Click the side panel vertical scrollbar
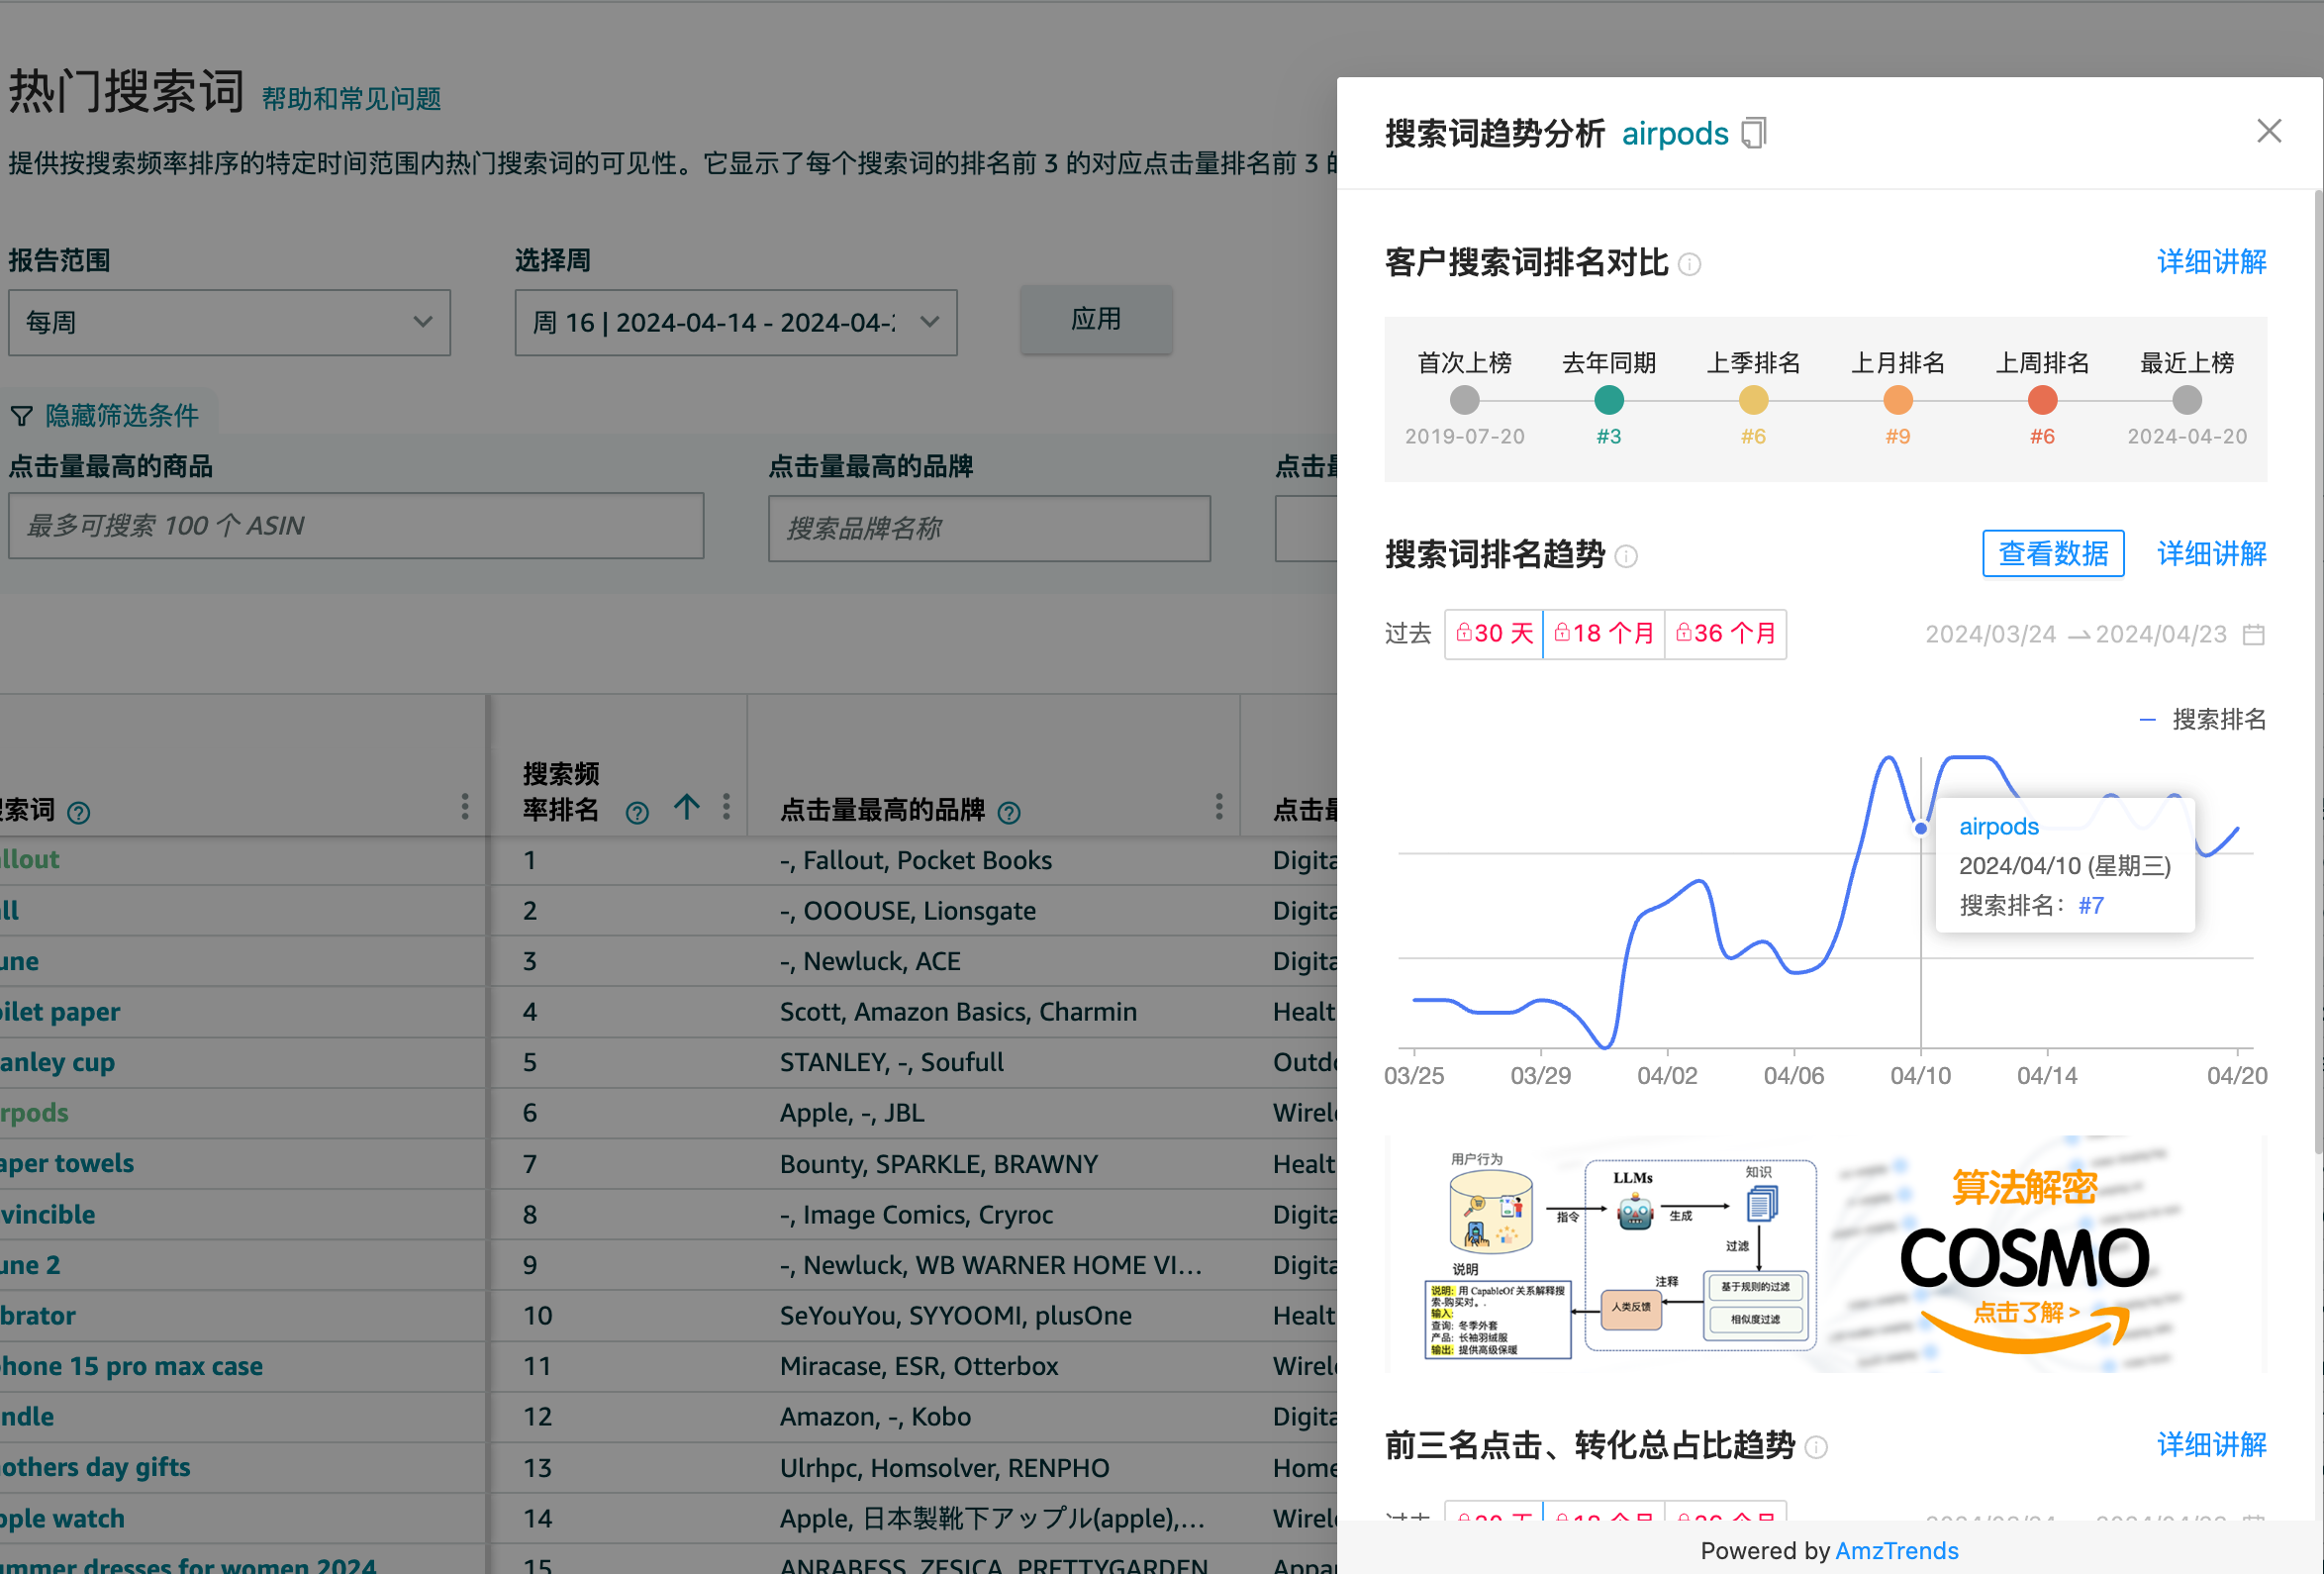The height and width of the screenshot is (1574, 2324). (2318, 670)
